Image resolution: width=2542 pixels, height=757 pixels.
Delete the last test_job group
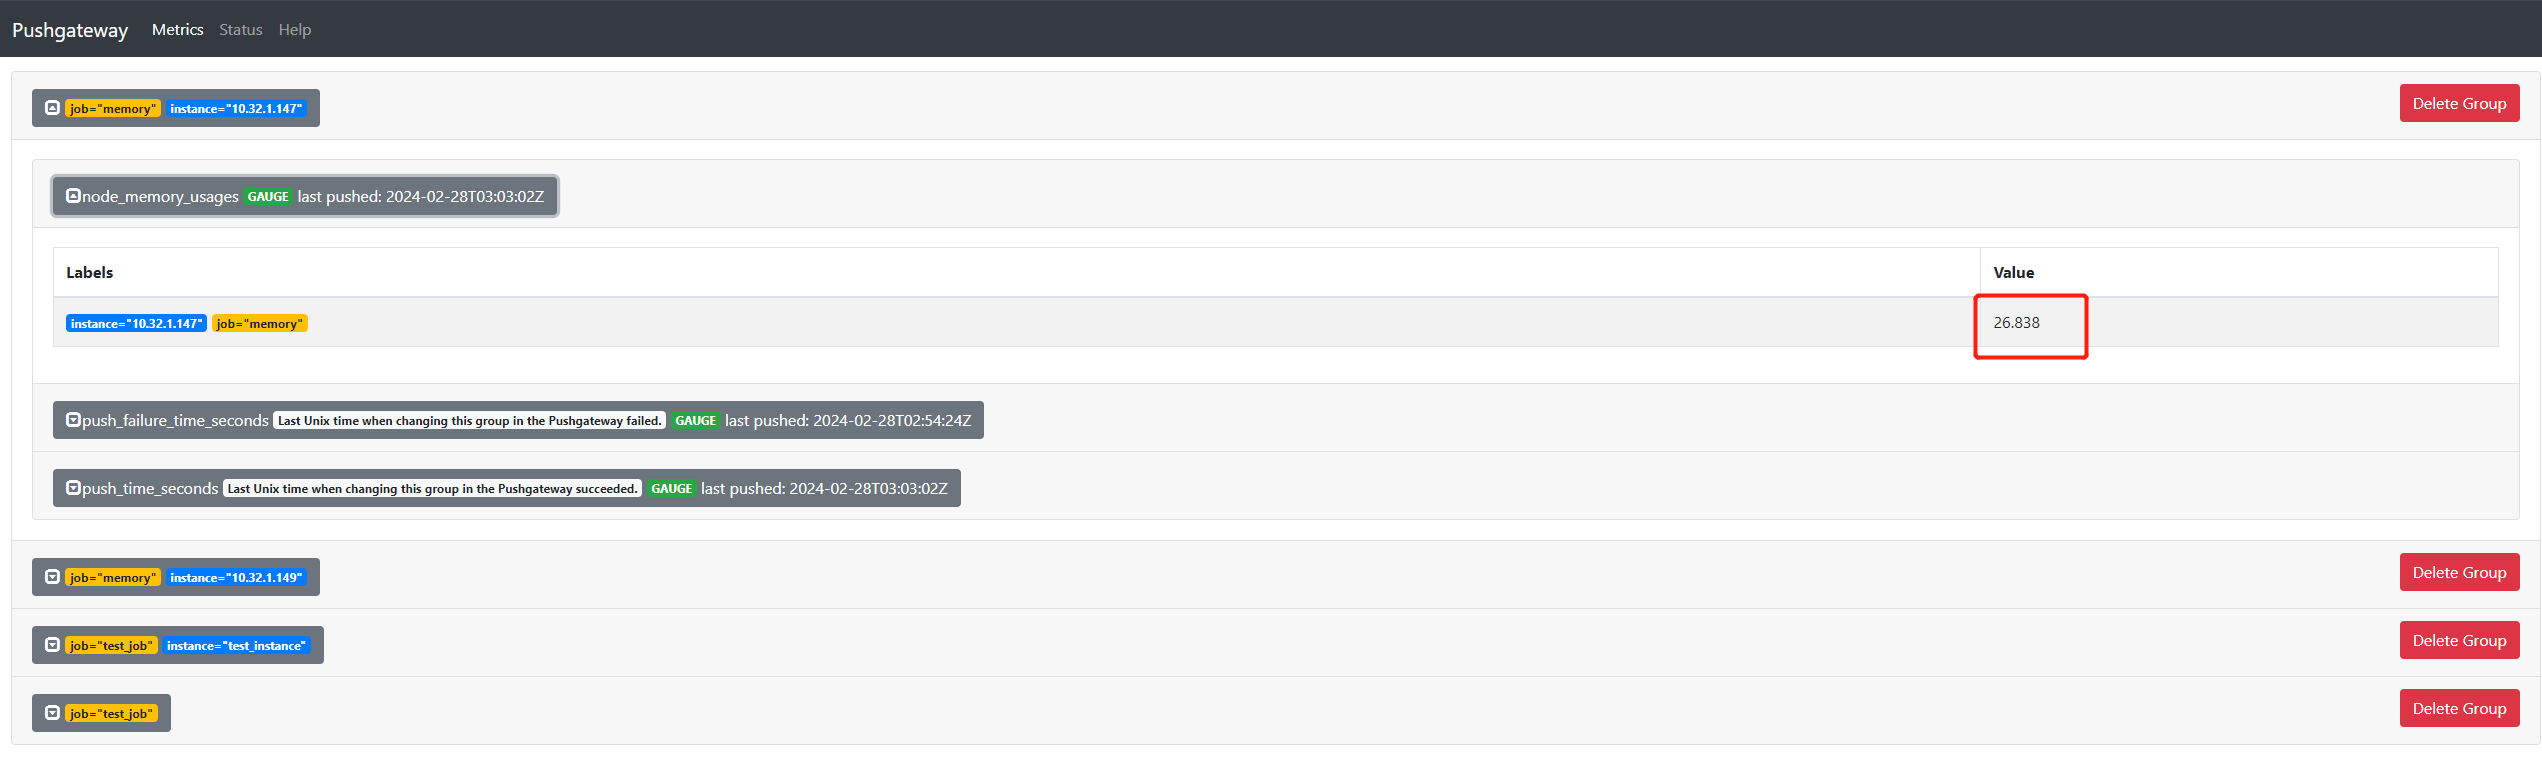click(x=2459, y=708)
